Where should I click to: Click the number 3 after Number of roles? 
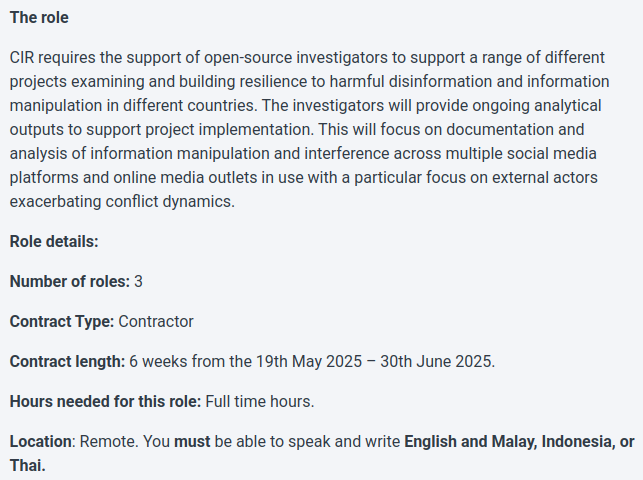(x=138, y=282)
